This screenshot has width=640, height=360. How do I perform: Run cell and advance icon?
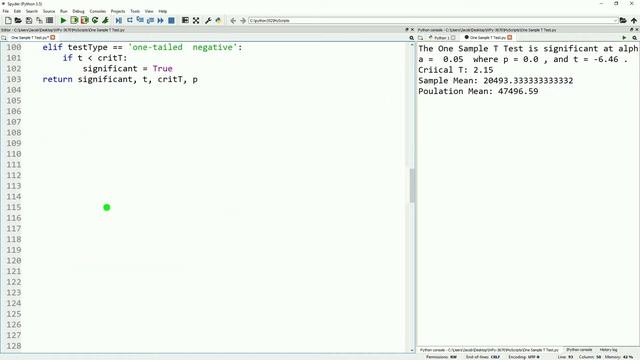(x=84, y=20)
